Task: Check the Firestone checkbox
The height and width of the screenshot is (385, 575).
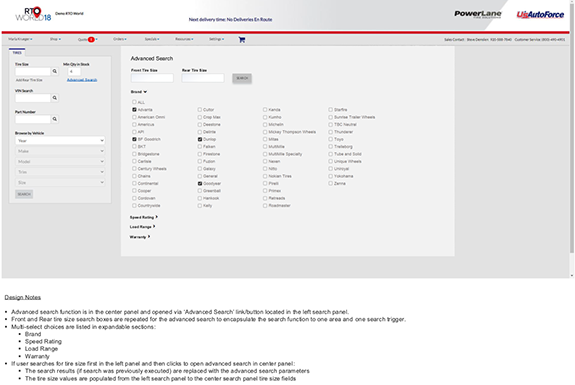Action: point(200,154)
